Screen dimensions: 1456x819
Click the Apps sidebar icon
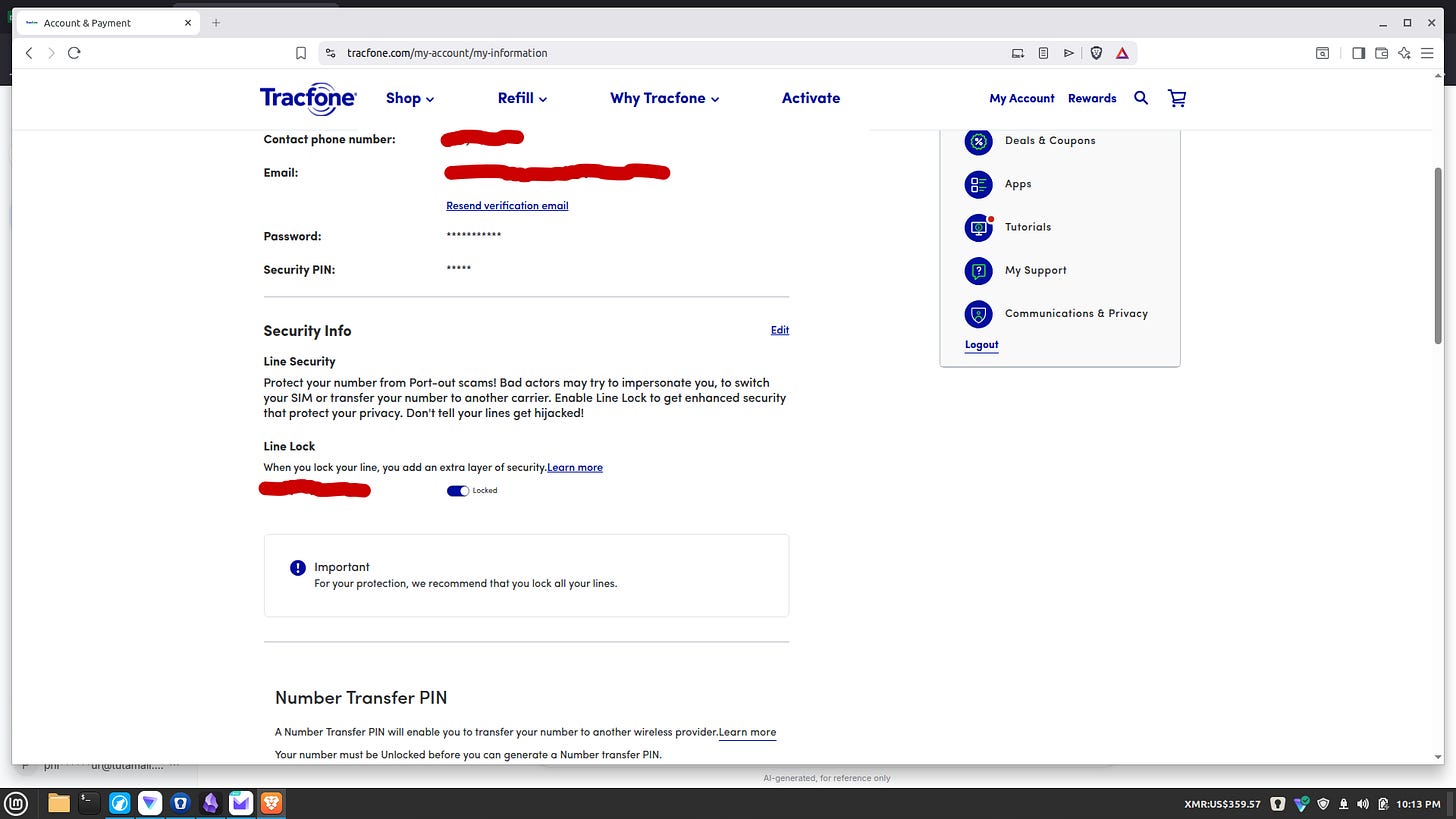978,184
